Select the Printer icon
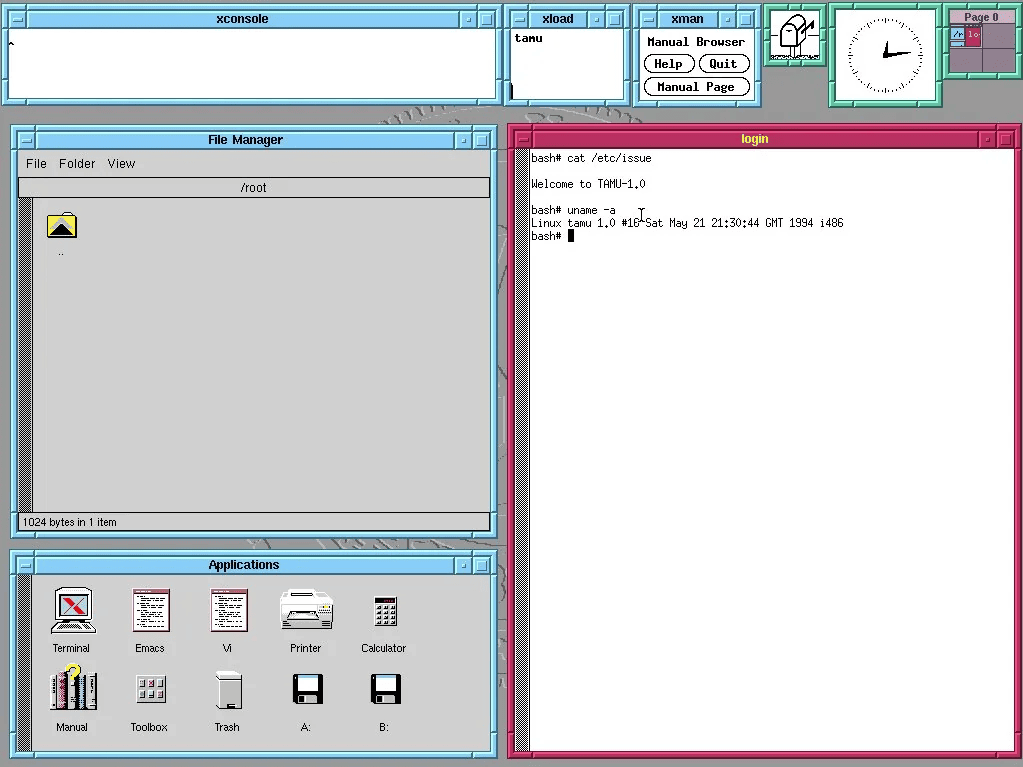Screen dimensions: 1023x767 tap(307, 609)
